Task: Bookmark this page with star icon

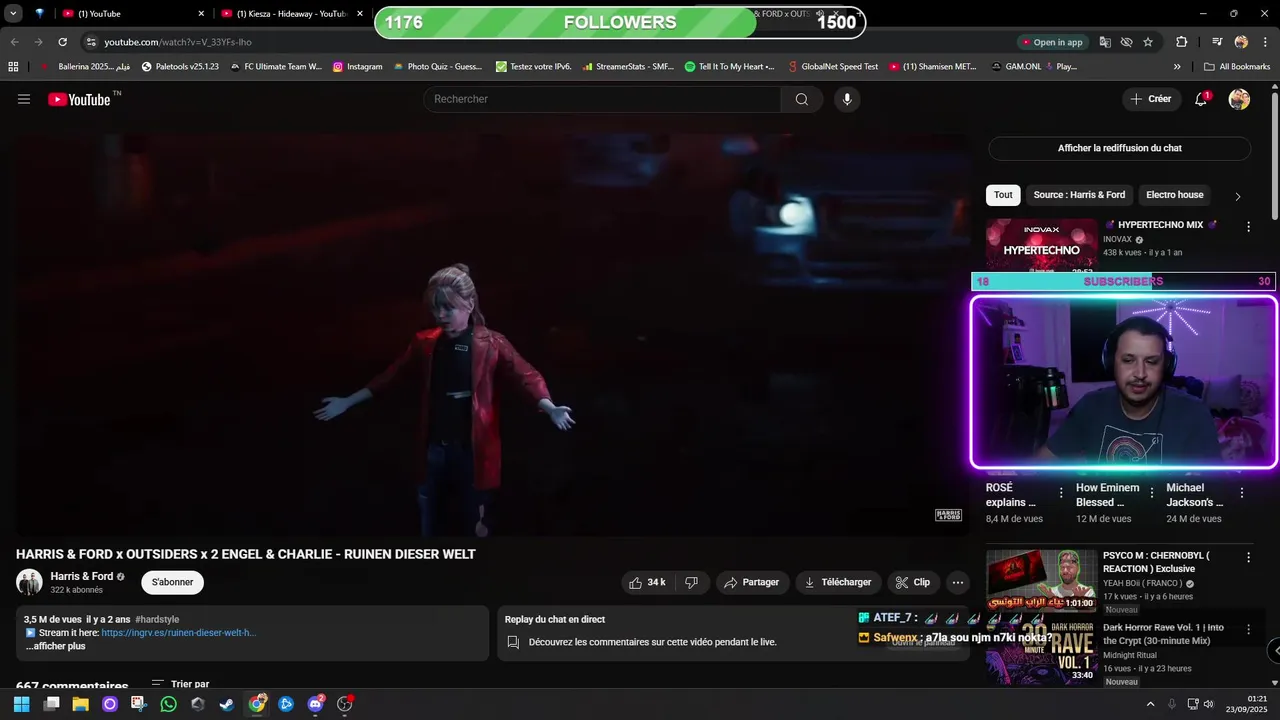Action: (x=1148, y=42)
